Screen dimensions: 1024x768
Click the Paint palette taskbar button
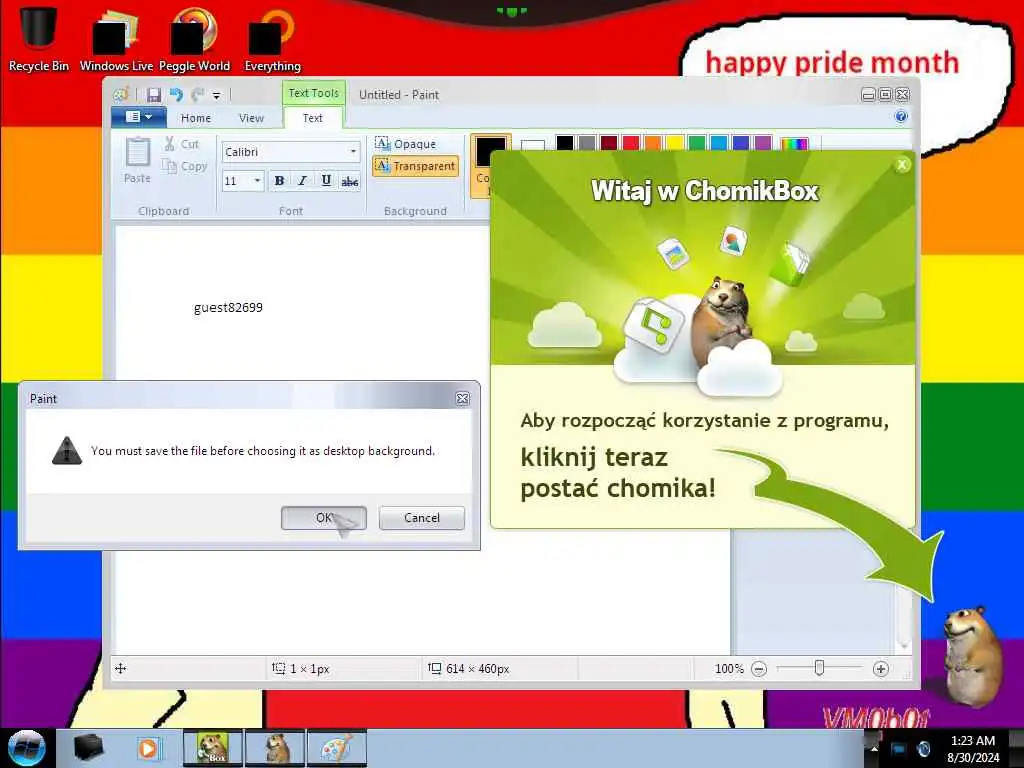point(337,748)
